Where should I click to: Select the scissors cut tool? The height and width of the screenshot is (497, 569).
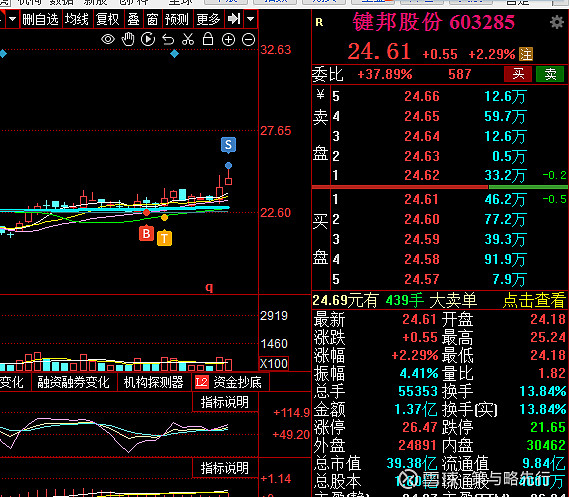pos(188,39)
